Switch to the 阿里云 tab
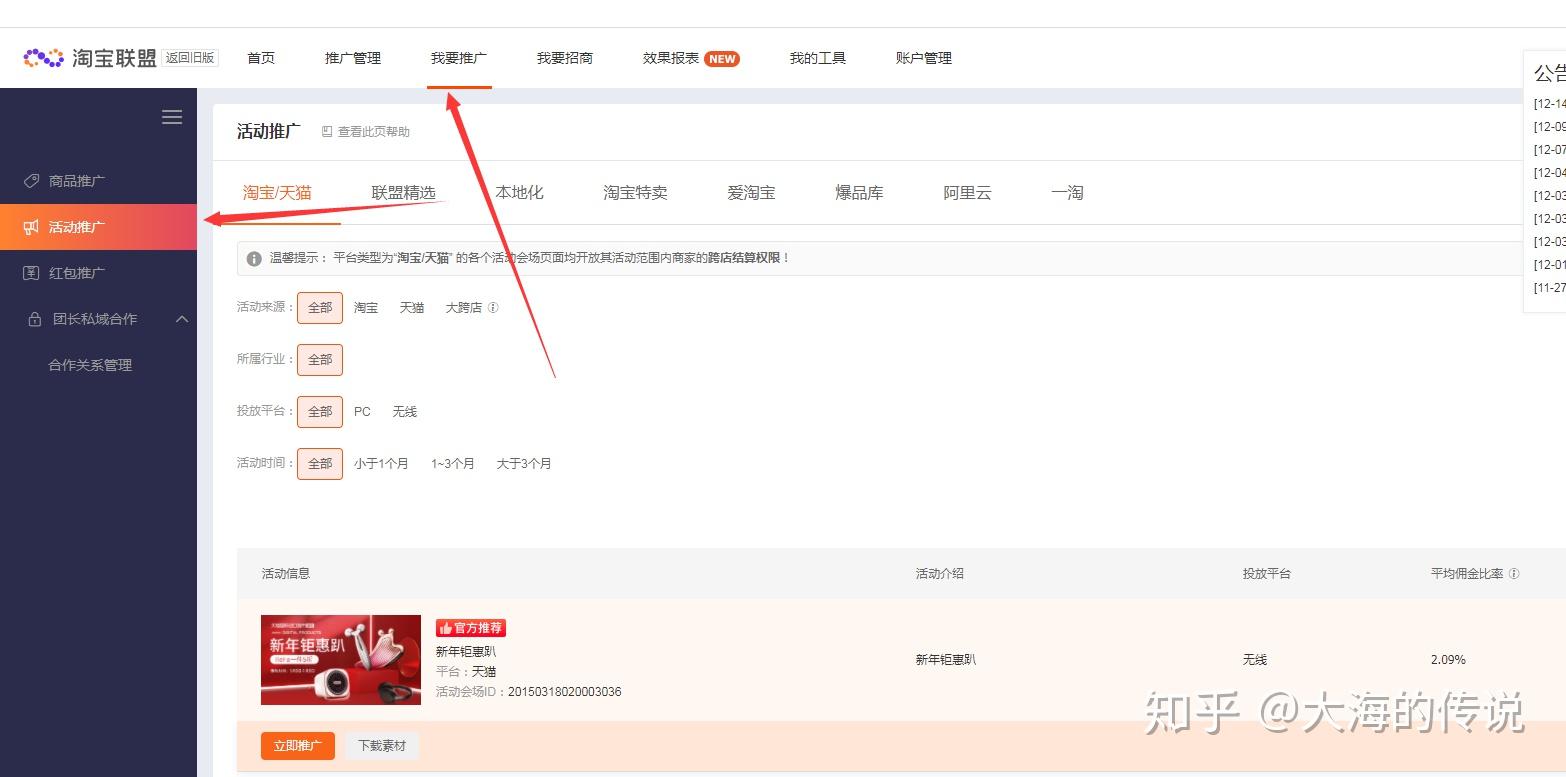This screenshot has width=1566, height=777. pos(967,193)
